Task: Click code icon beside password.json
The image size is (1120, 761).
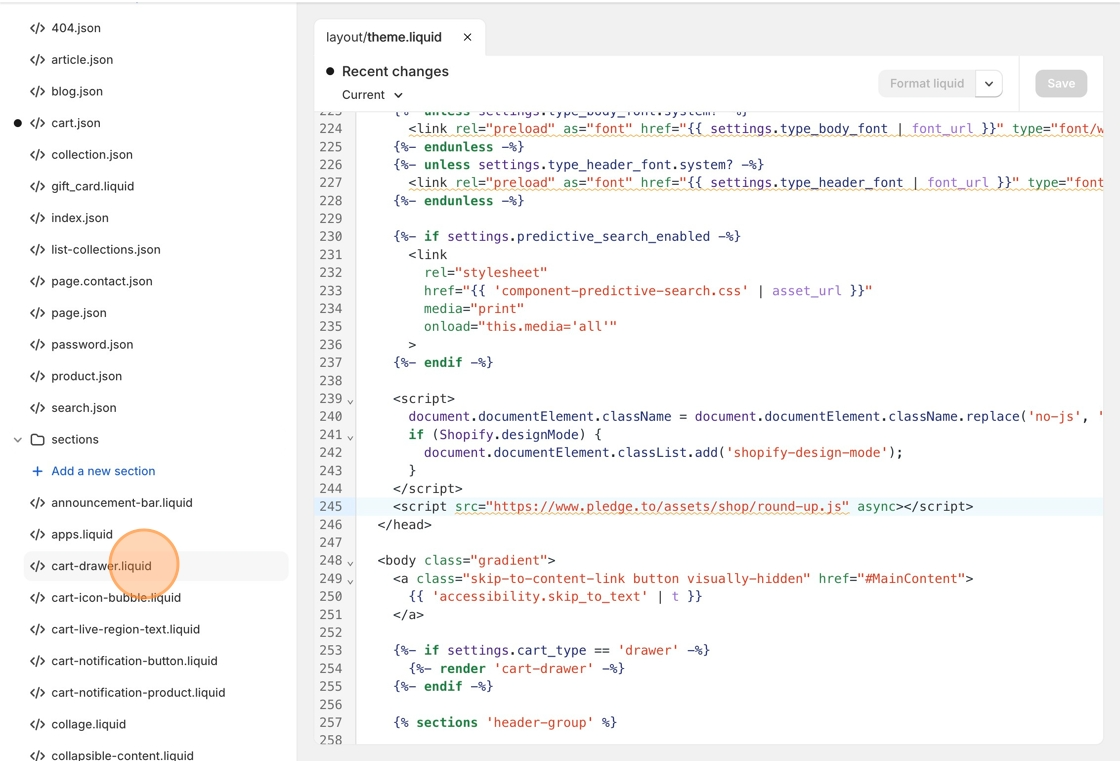Action: click(x=37, y=344)
